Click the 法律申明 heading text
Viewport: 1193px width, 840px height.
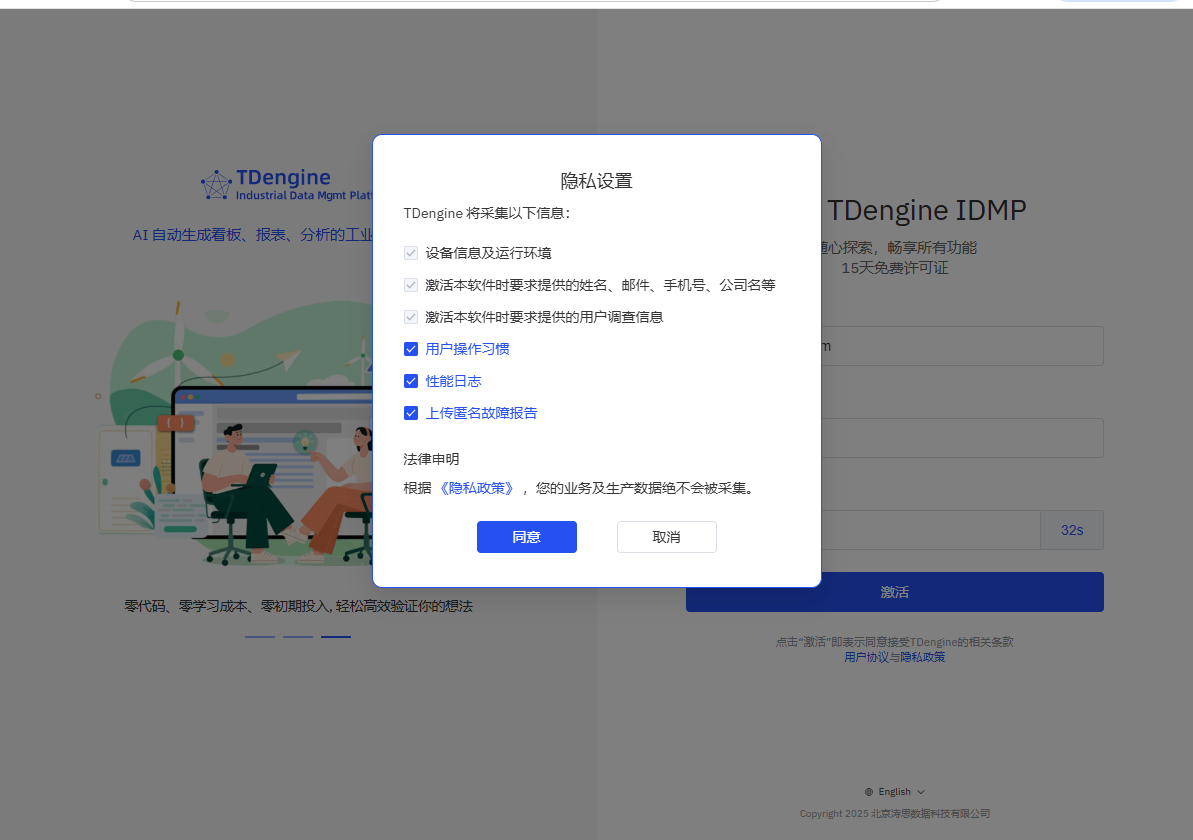tap(431, 460)
